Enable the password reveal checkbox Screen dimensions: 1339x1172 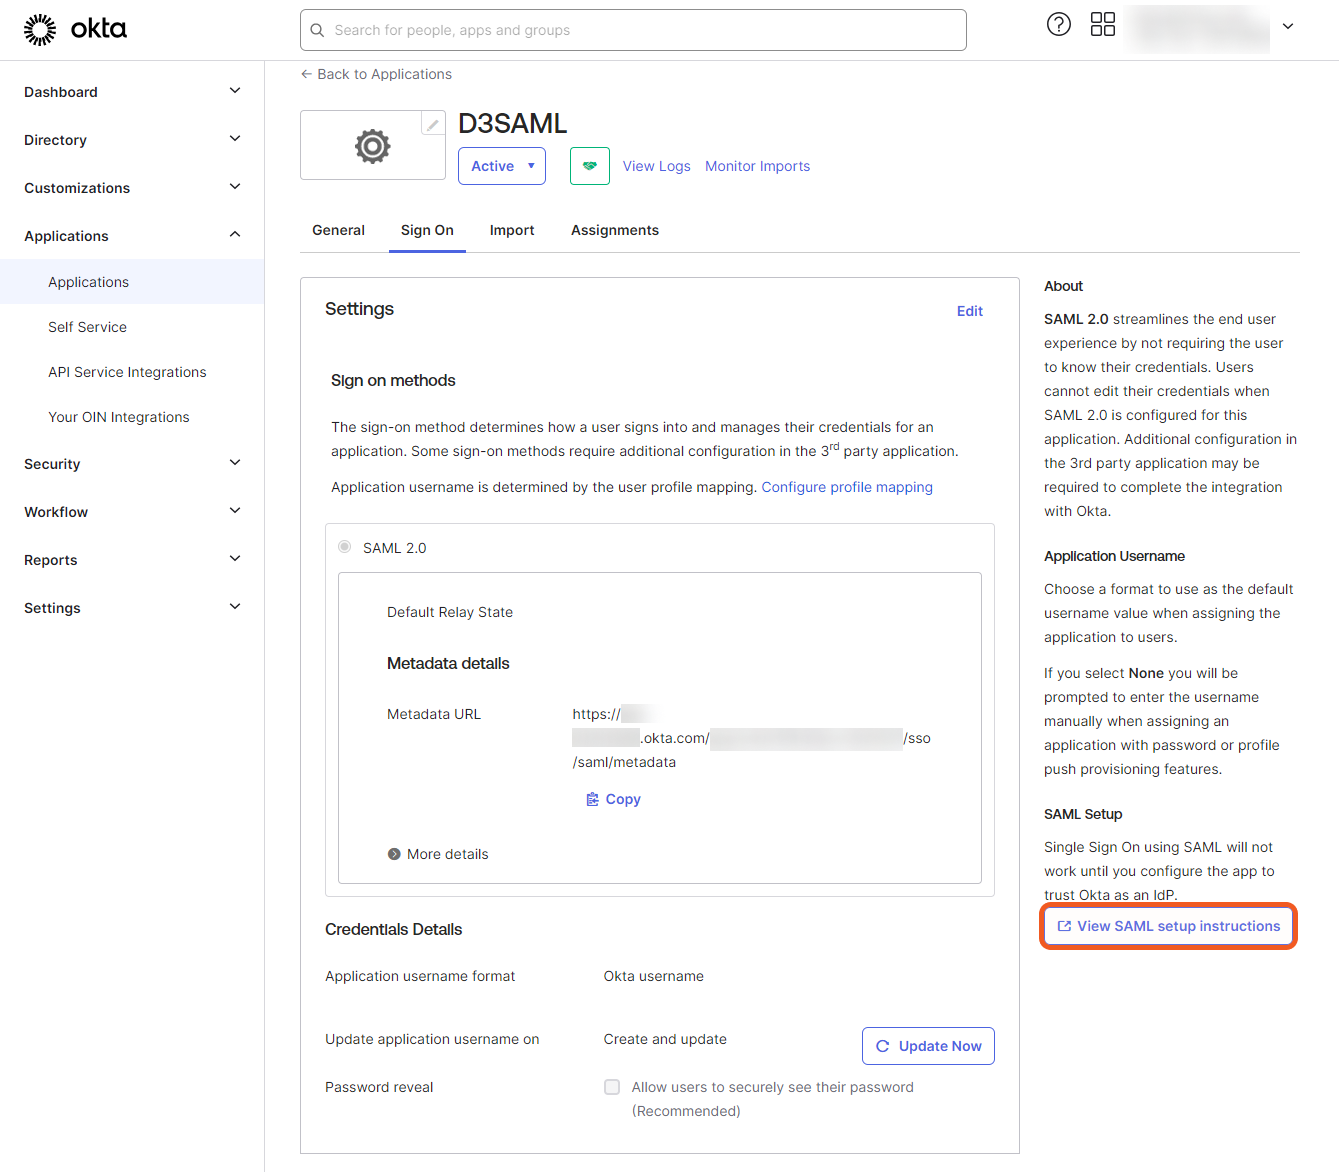[x=612, y=1087]
